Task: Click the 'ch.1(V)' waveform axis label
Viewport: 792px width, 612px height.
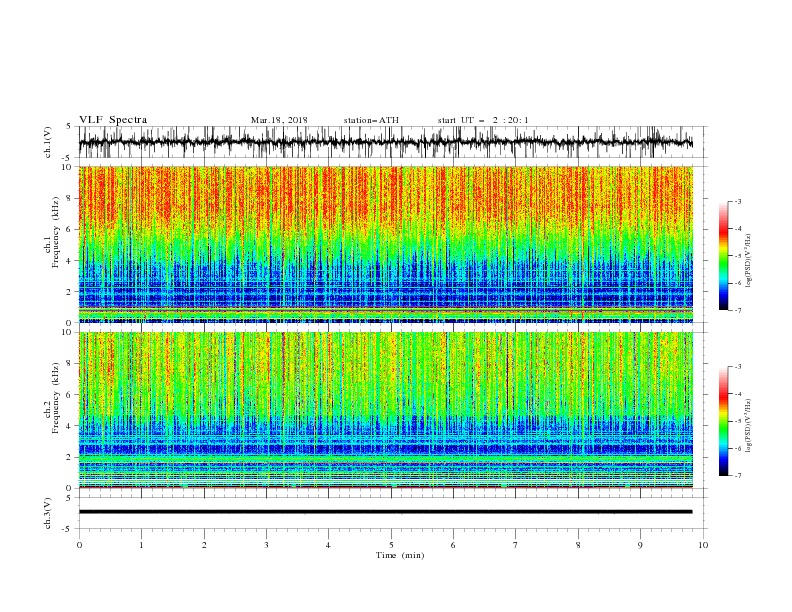Action: [48, 142]
